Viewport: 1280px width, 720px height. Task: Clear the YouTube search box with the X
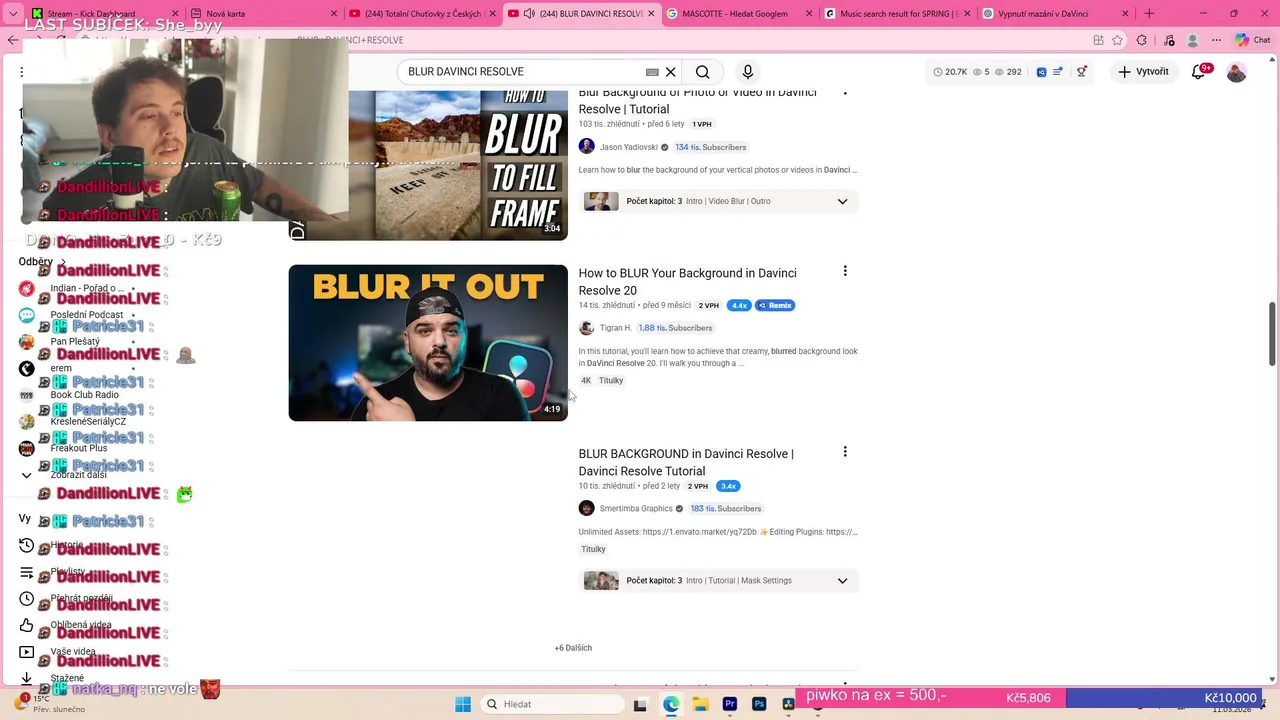[x=671, y=72]
